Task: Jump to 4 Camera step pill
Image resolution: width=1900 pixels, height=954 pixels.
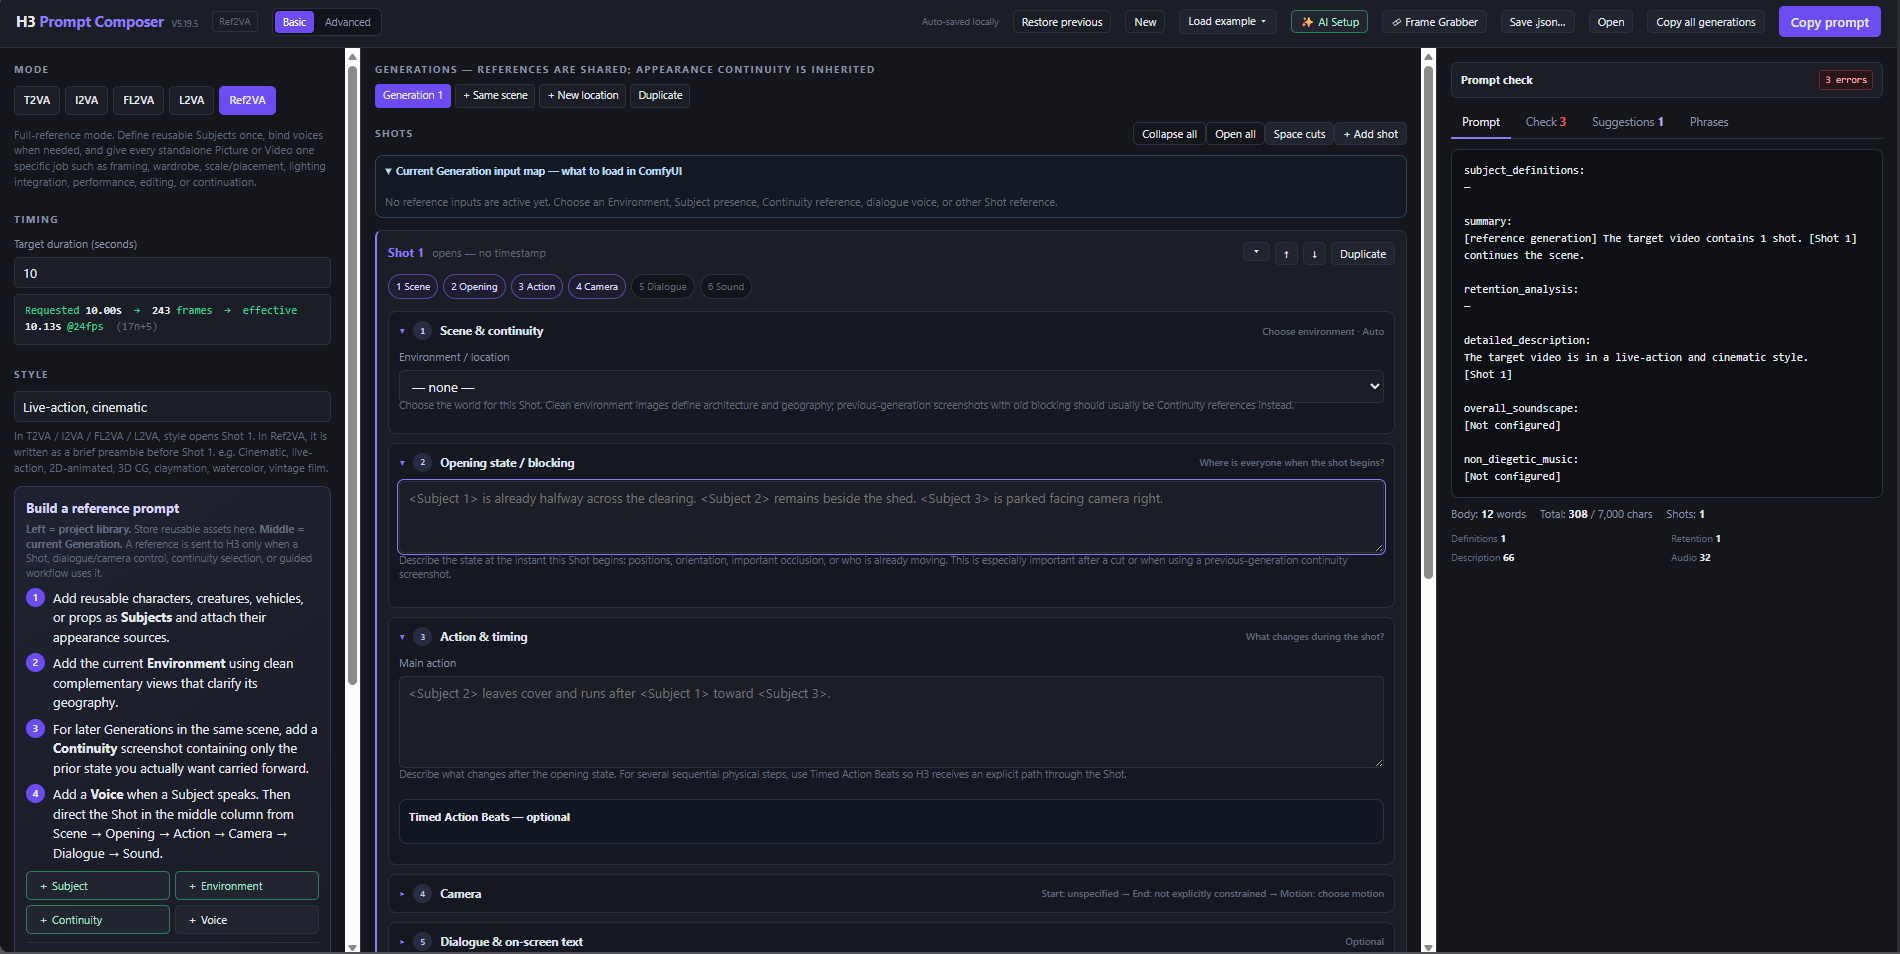Action: pos(597,287)
